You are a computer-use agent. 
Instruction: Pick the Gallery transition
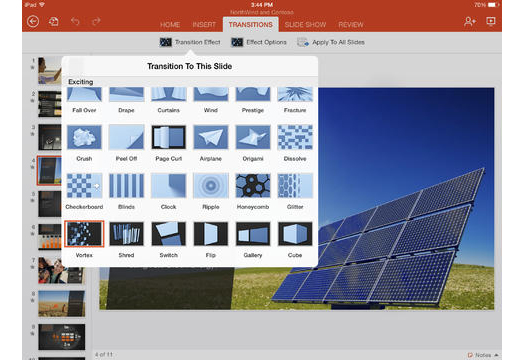[253, 240]
